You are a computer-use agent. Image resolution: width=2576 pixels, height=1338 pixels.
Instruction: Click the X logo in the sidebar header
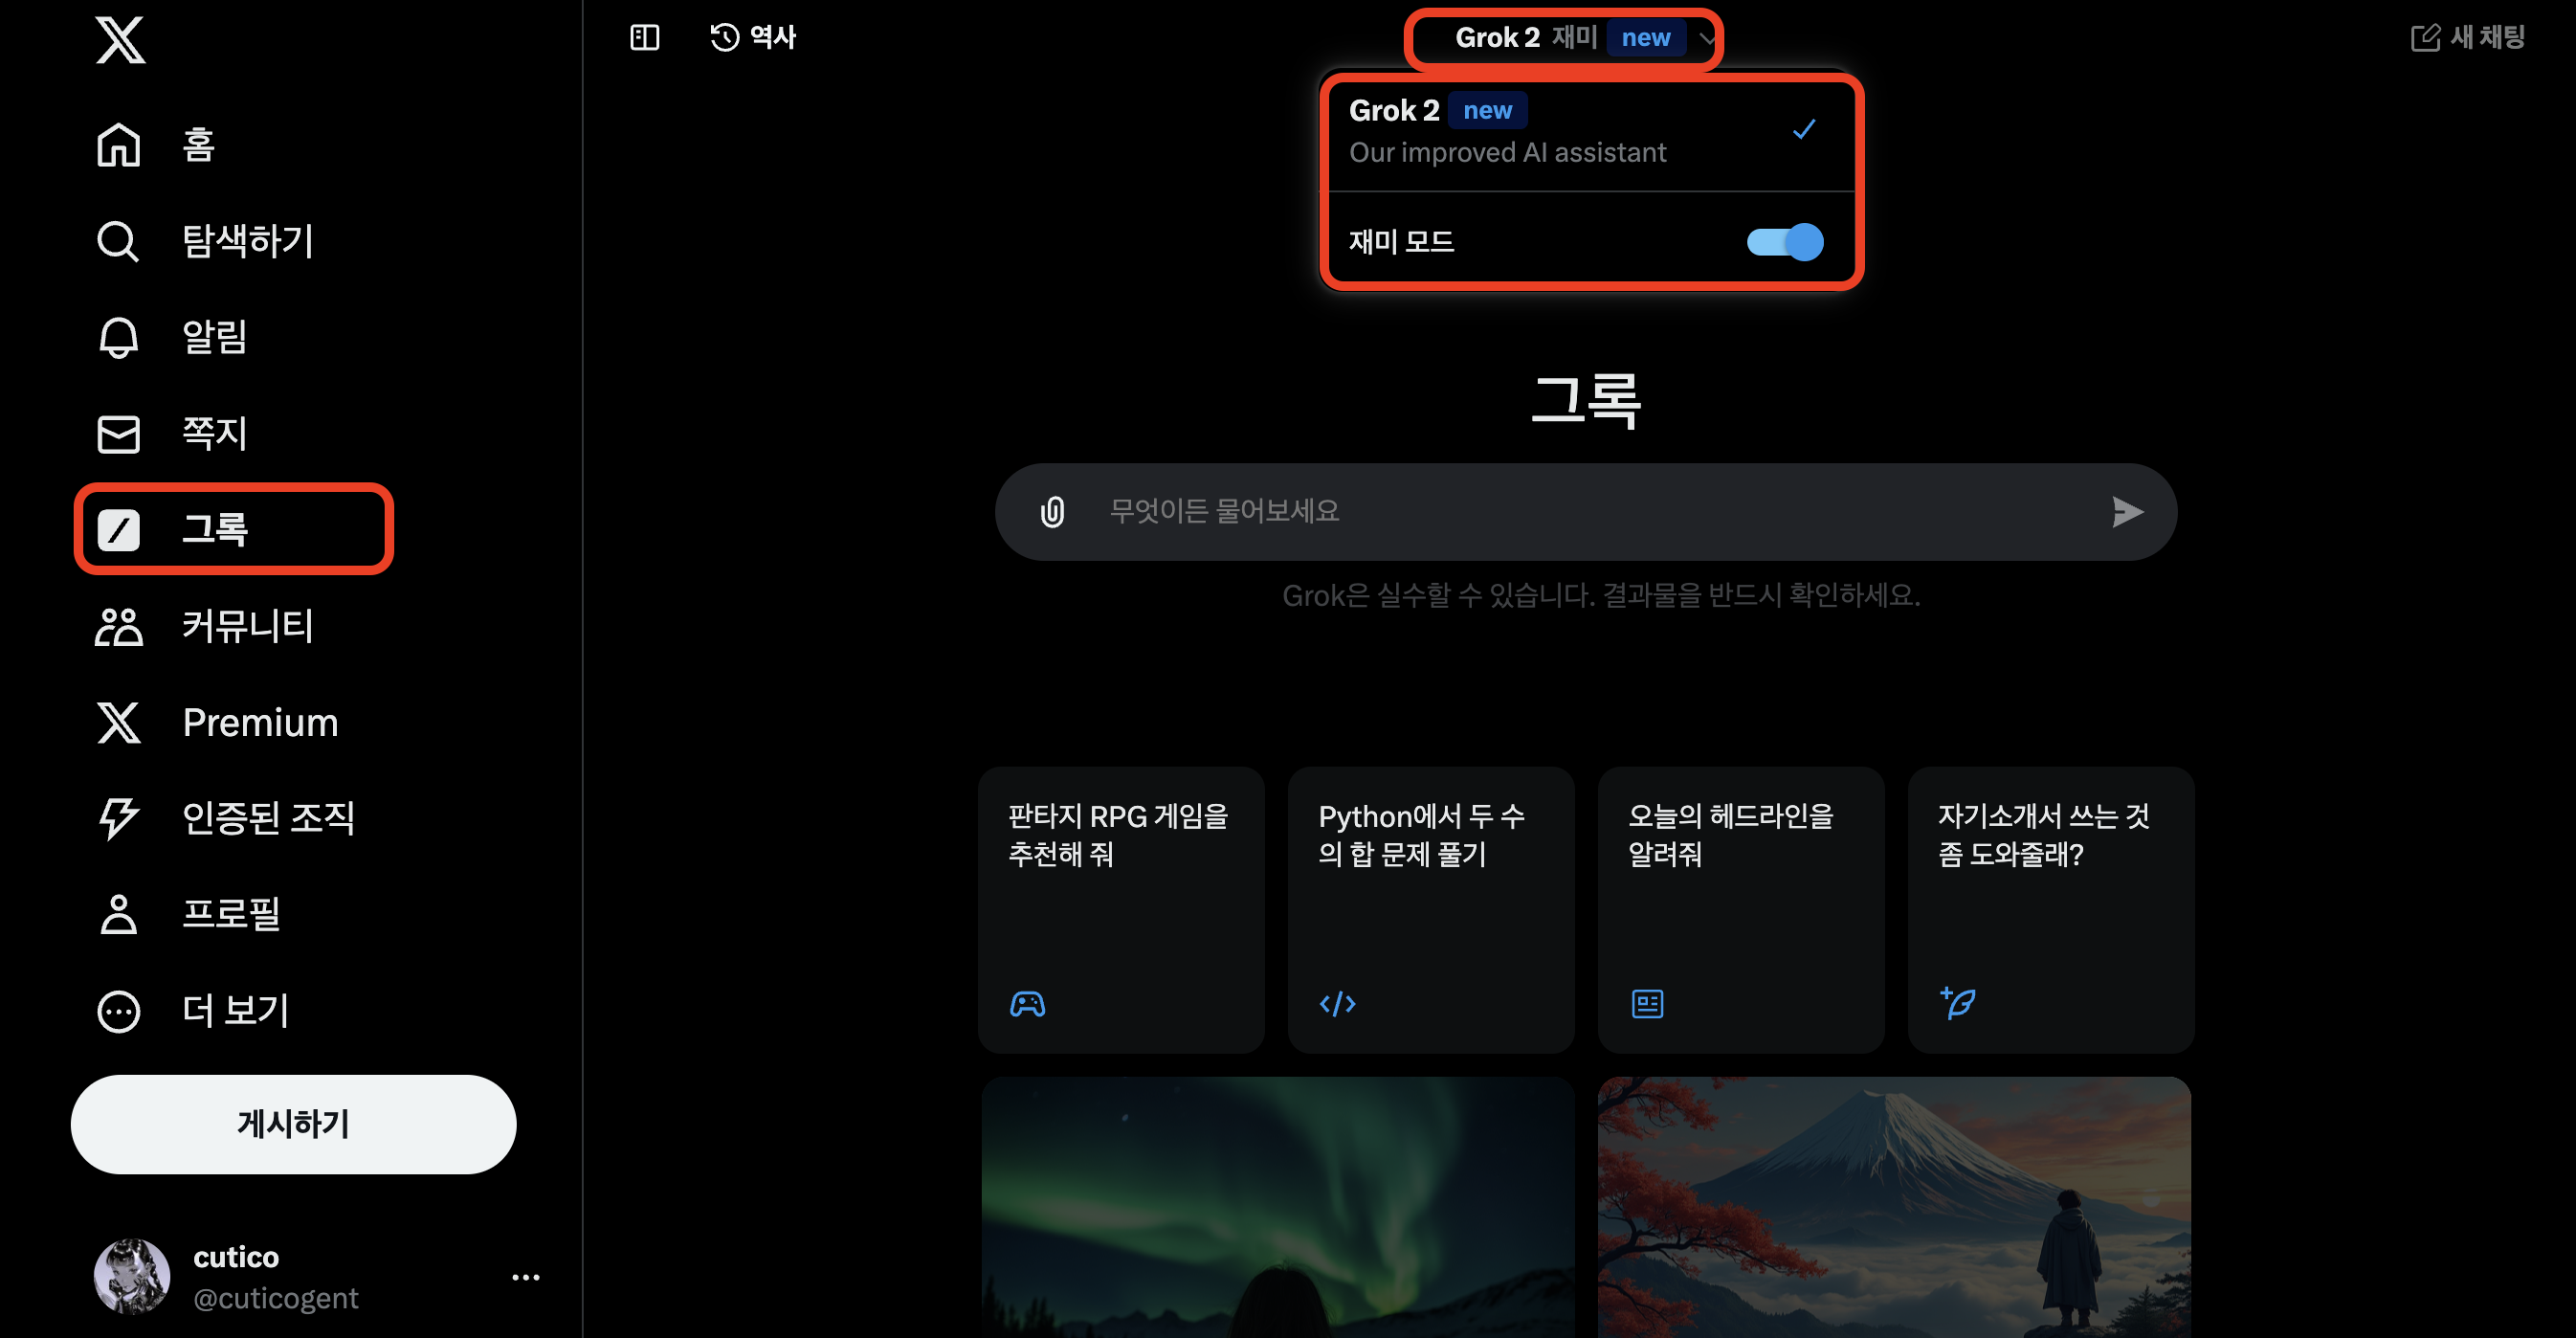(120, 40)
